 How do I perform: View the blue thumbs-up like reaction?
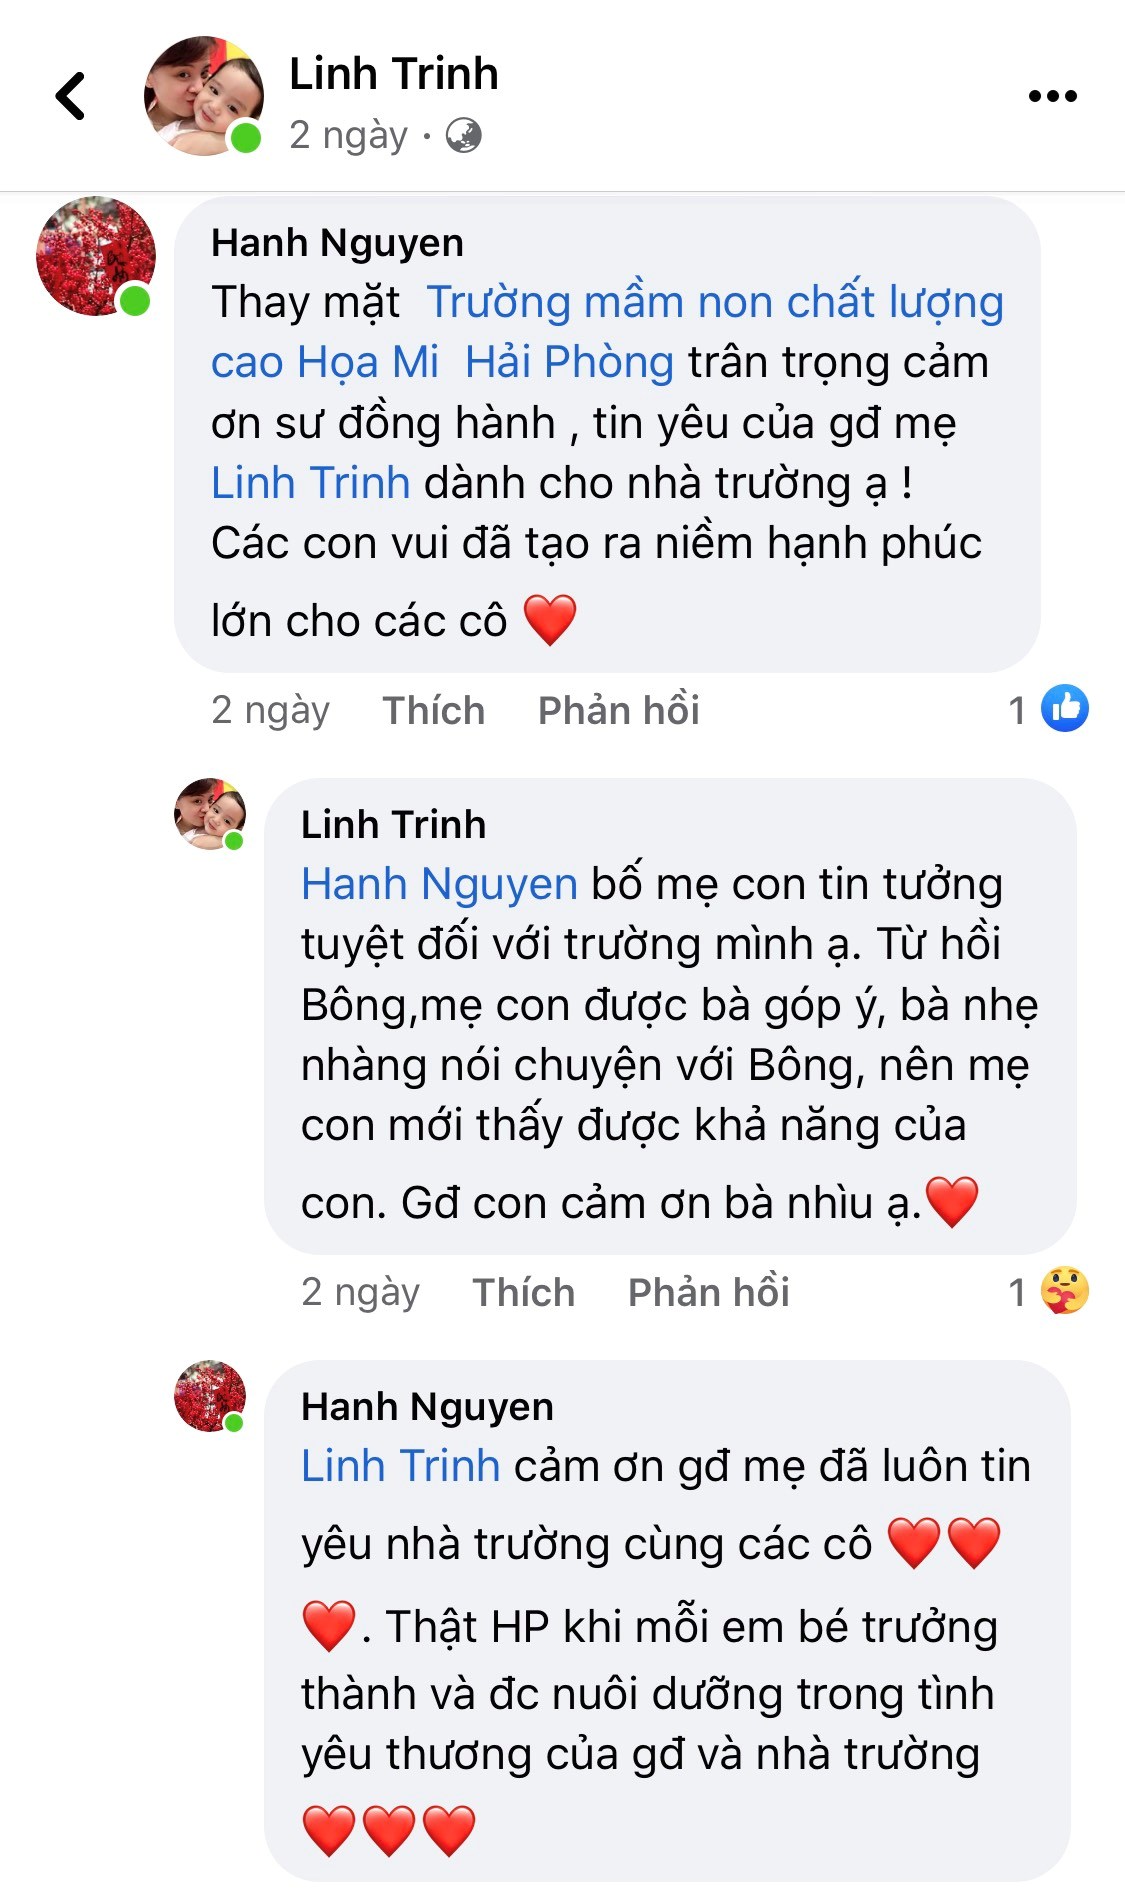(x=1064, y=709)
